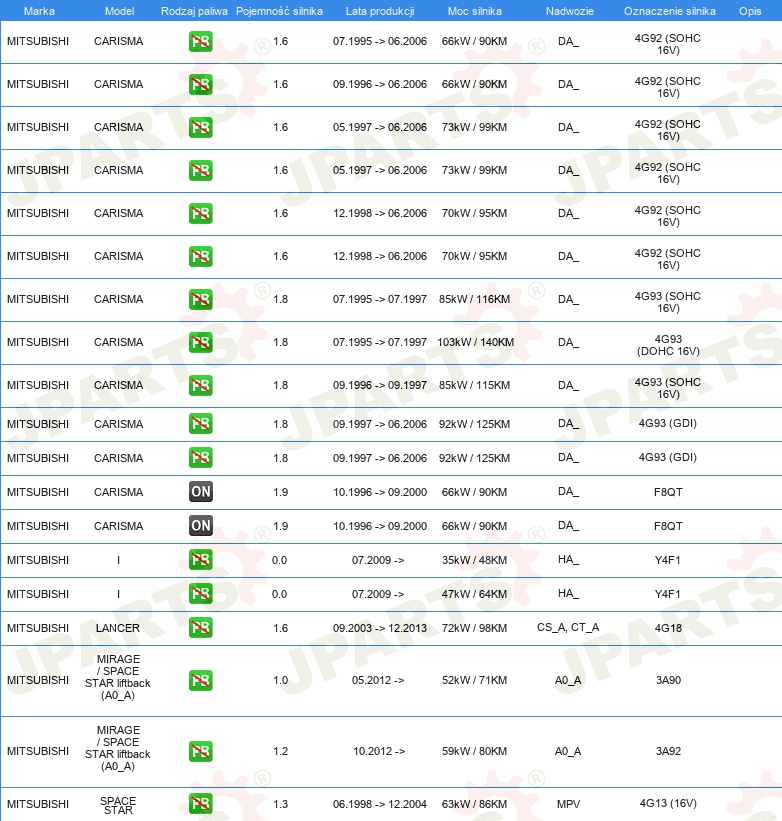The height and width of the screenshot is (821, 782).
Task: Click the Y4F1 engine code in the 47kW row
Action: point(668,594)
